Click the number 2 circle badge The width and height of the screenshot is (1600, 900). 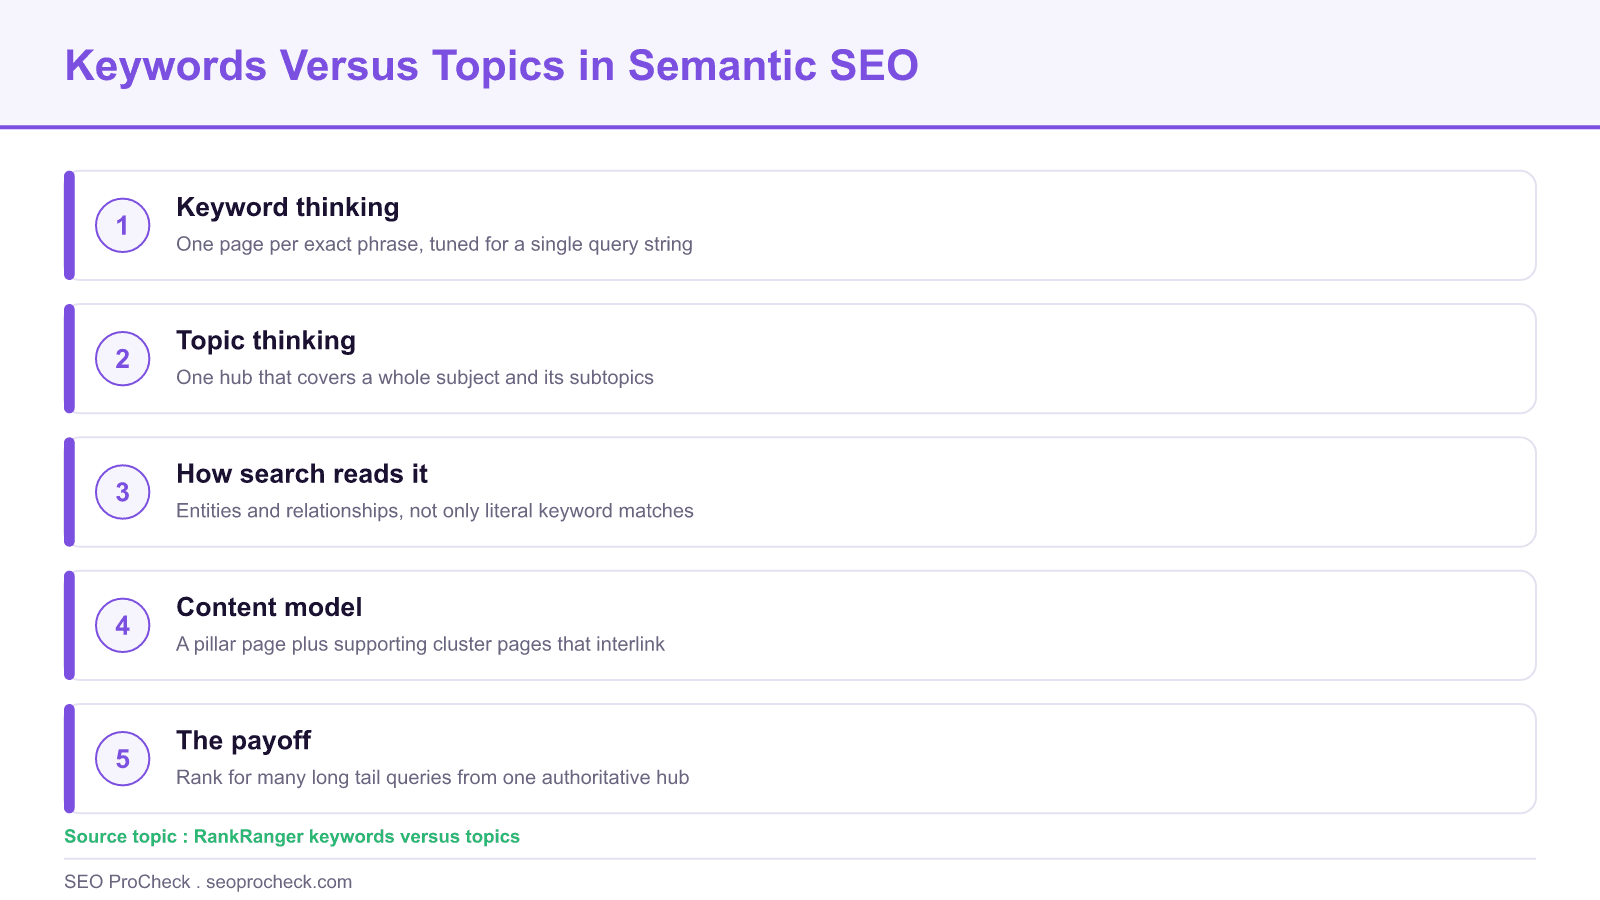pyautogui.click(x=123, y=358)
